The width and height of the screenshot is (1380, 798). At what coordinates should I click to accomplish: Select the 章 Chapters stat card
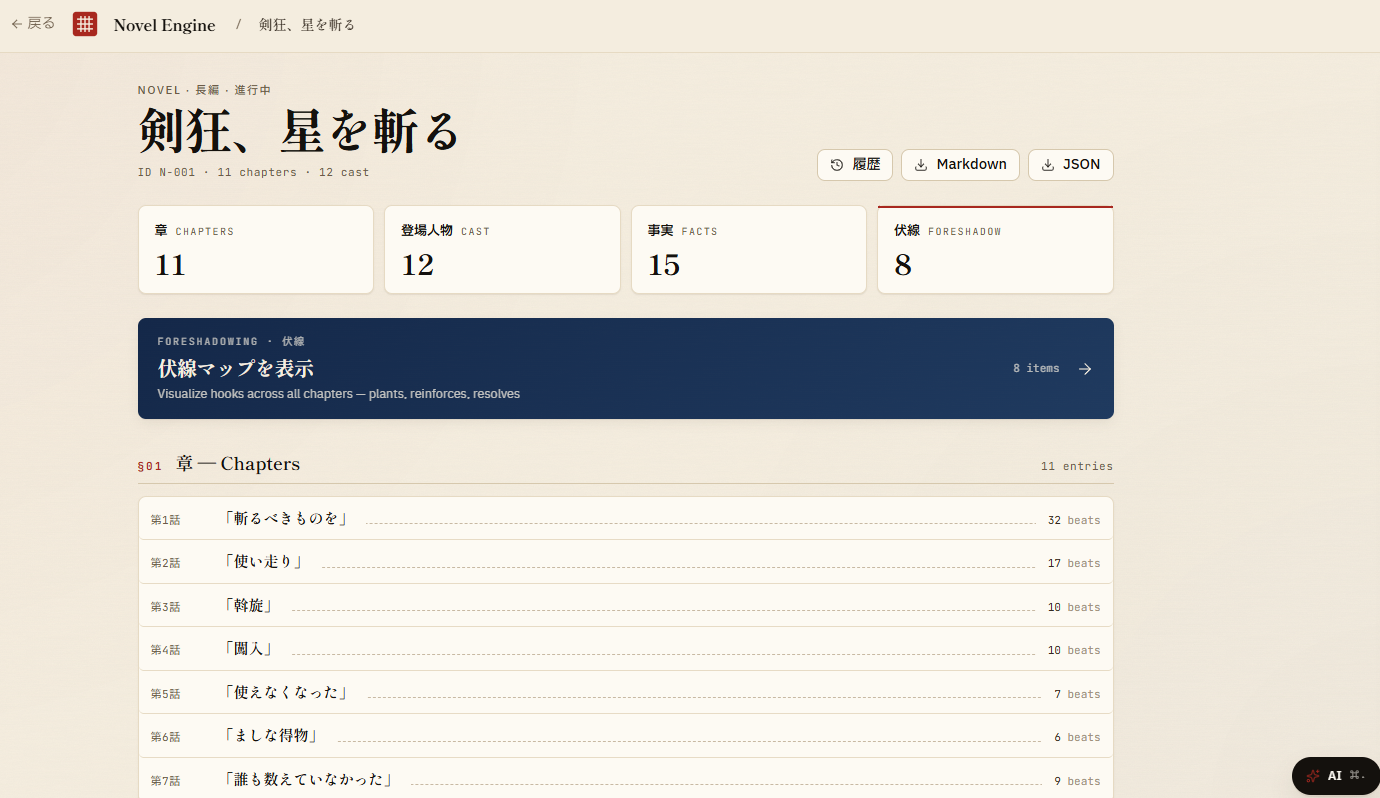point(256,250)
